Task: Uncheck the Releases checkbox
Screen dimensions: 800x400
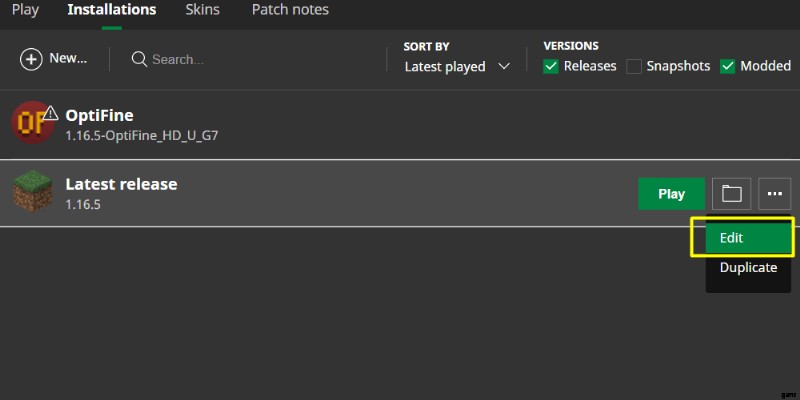Action: [x=551, y=66]
